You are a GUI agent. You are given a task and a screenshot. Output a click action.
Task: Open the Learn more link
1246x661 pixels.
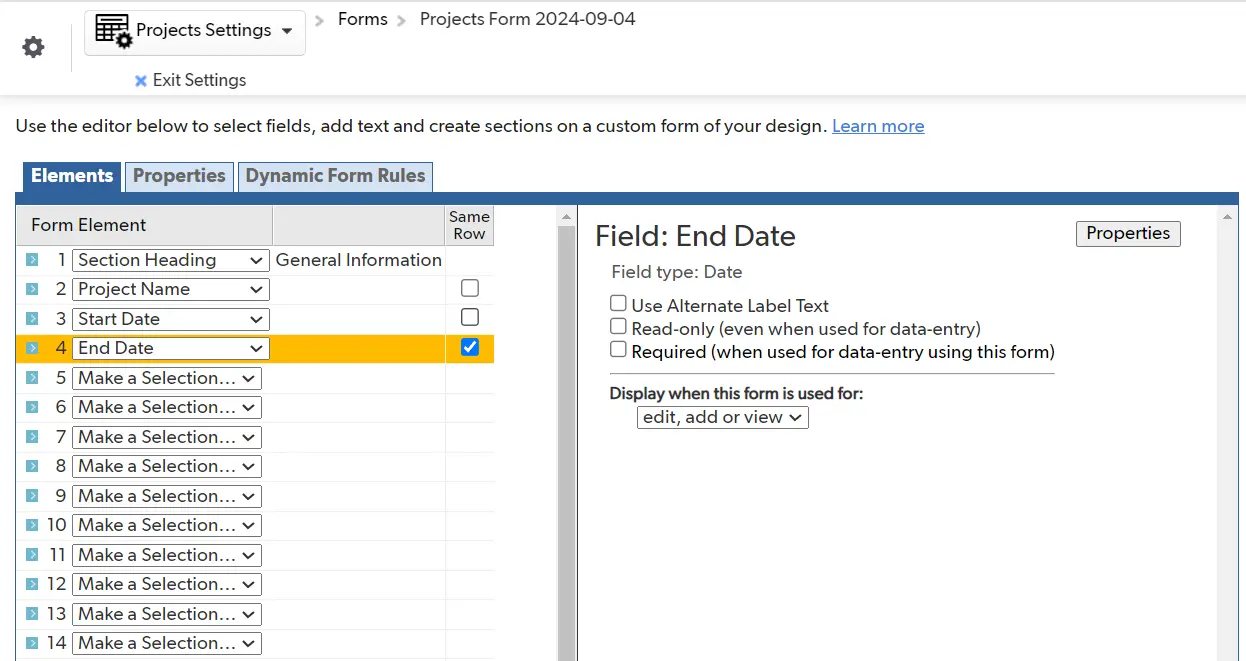click(878, 126)
